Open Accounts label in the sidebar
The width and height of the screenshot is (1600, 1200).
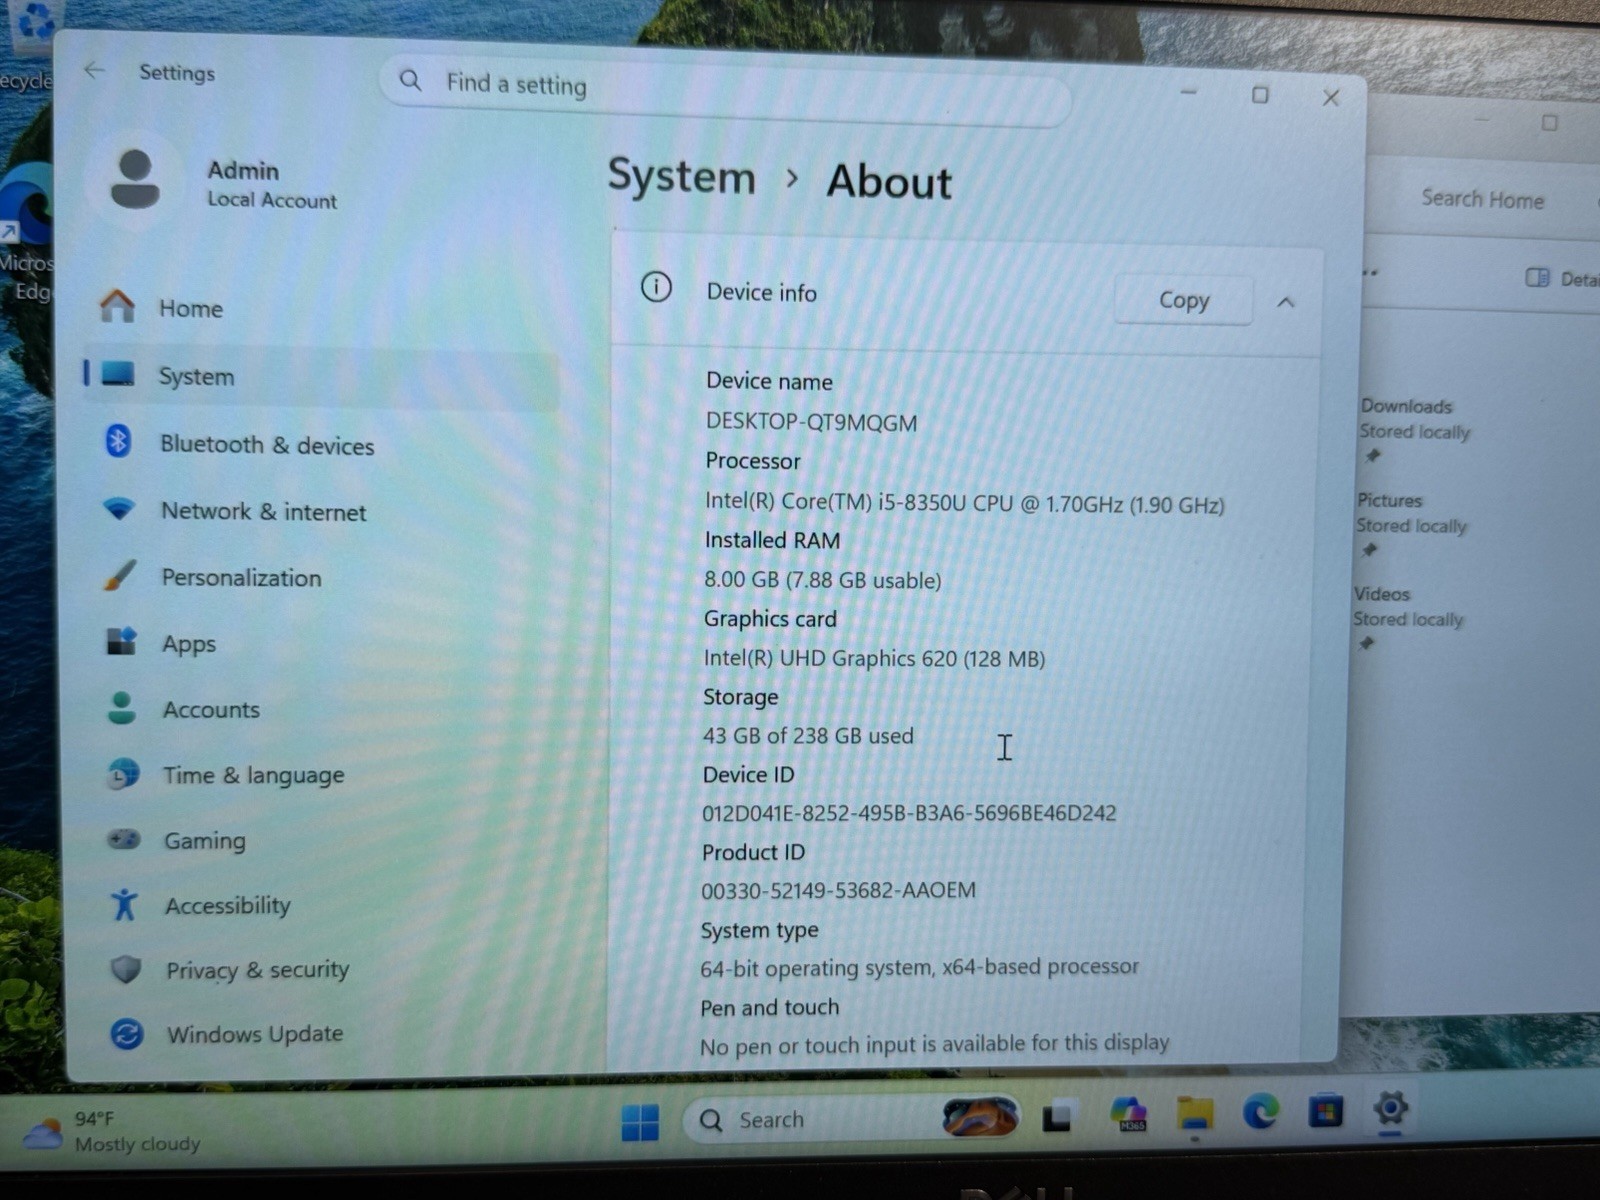[211, 709]
